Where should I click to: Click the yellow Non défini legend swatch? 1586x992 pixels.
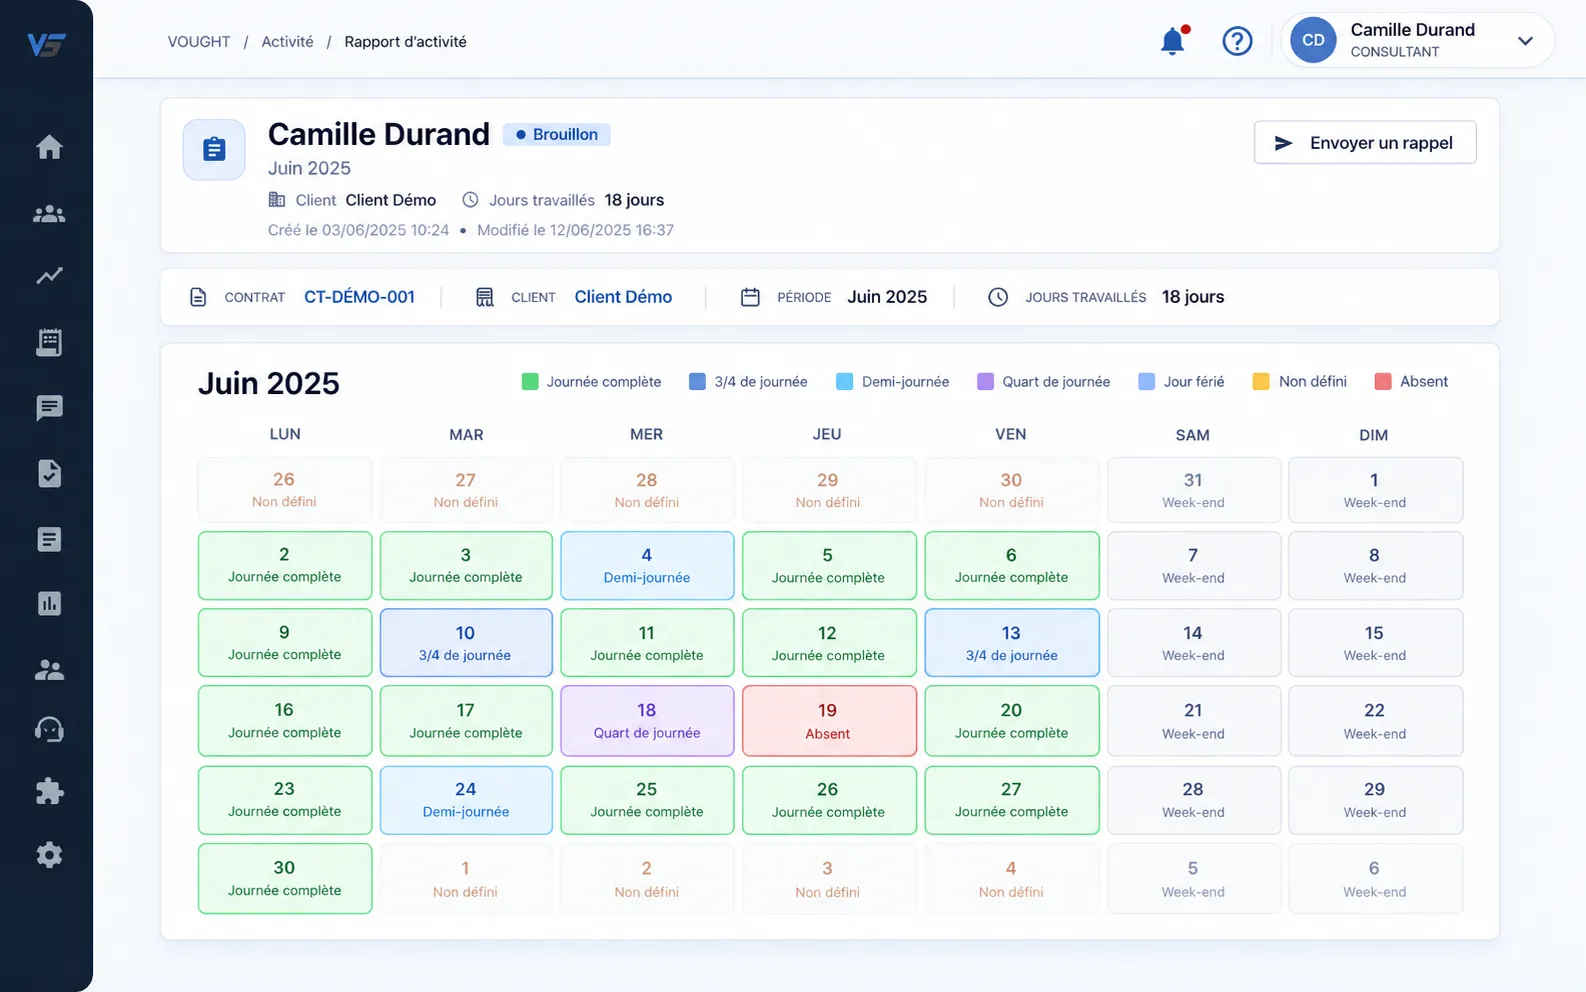pyautogui.click(x=1261, y=381)
